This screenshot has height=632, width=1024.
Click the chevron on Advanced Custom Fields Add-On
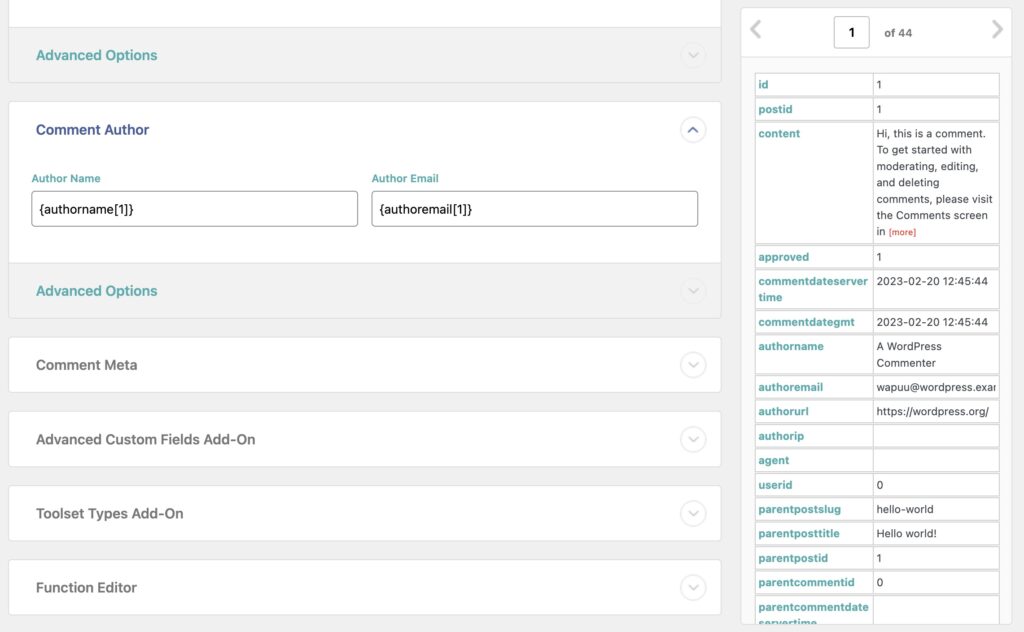[693, 439]
